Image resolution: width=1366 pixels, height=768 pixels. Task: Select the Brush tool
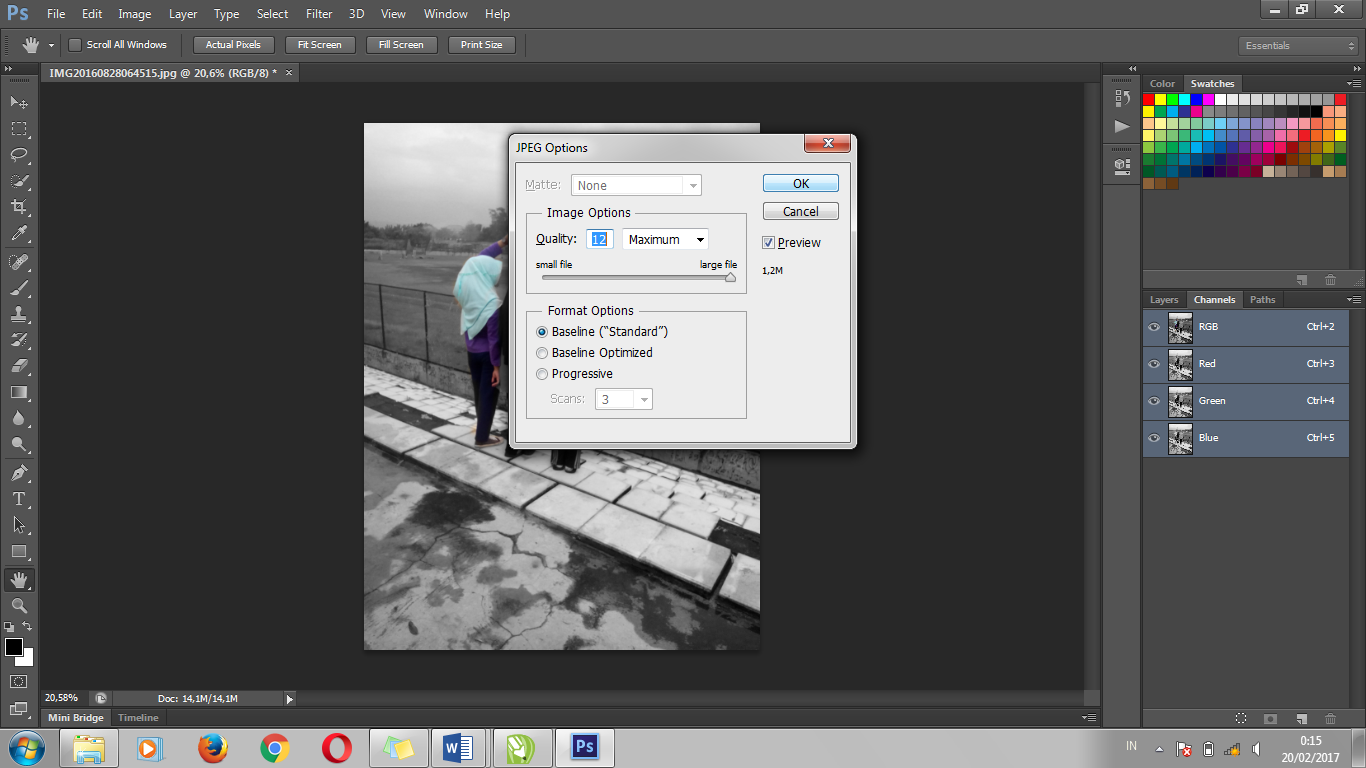[x=18, y=287]
